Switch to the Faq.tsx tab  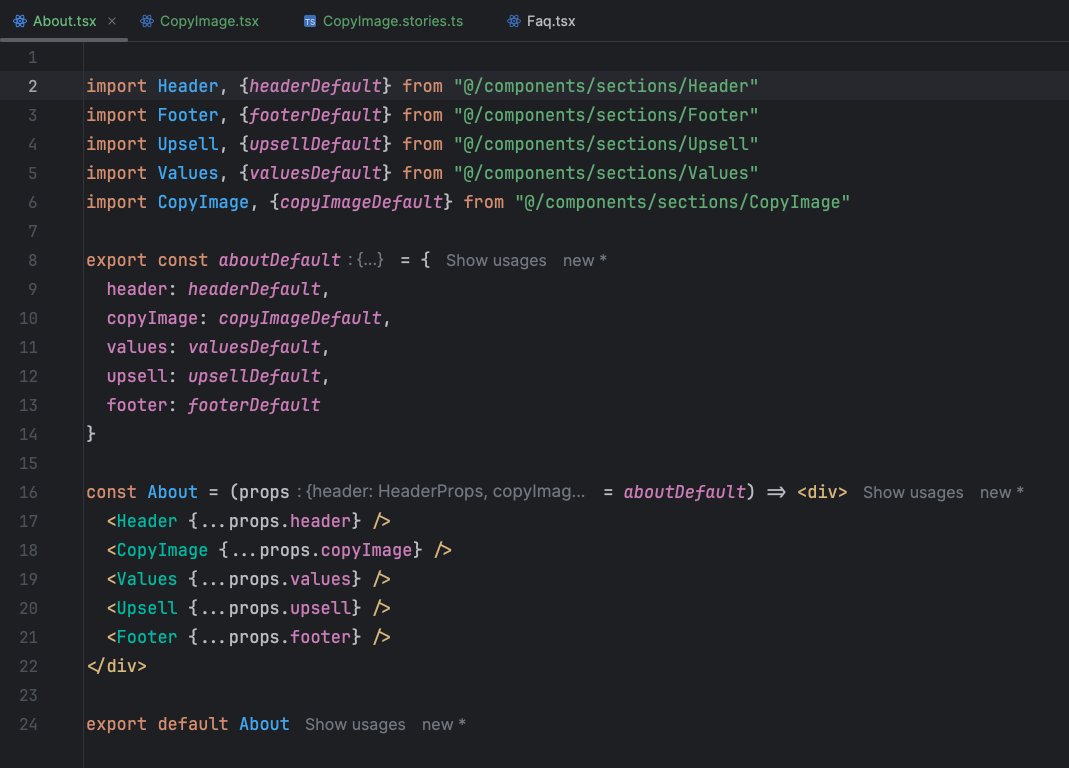click(x=549, y=19)
